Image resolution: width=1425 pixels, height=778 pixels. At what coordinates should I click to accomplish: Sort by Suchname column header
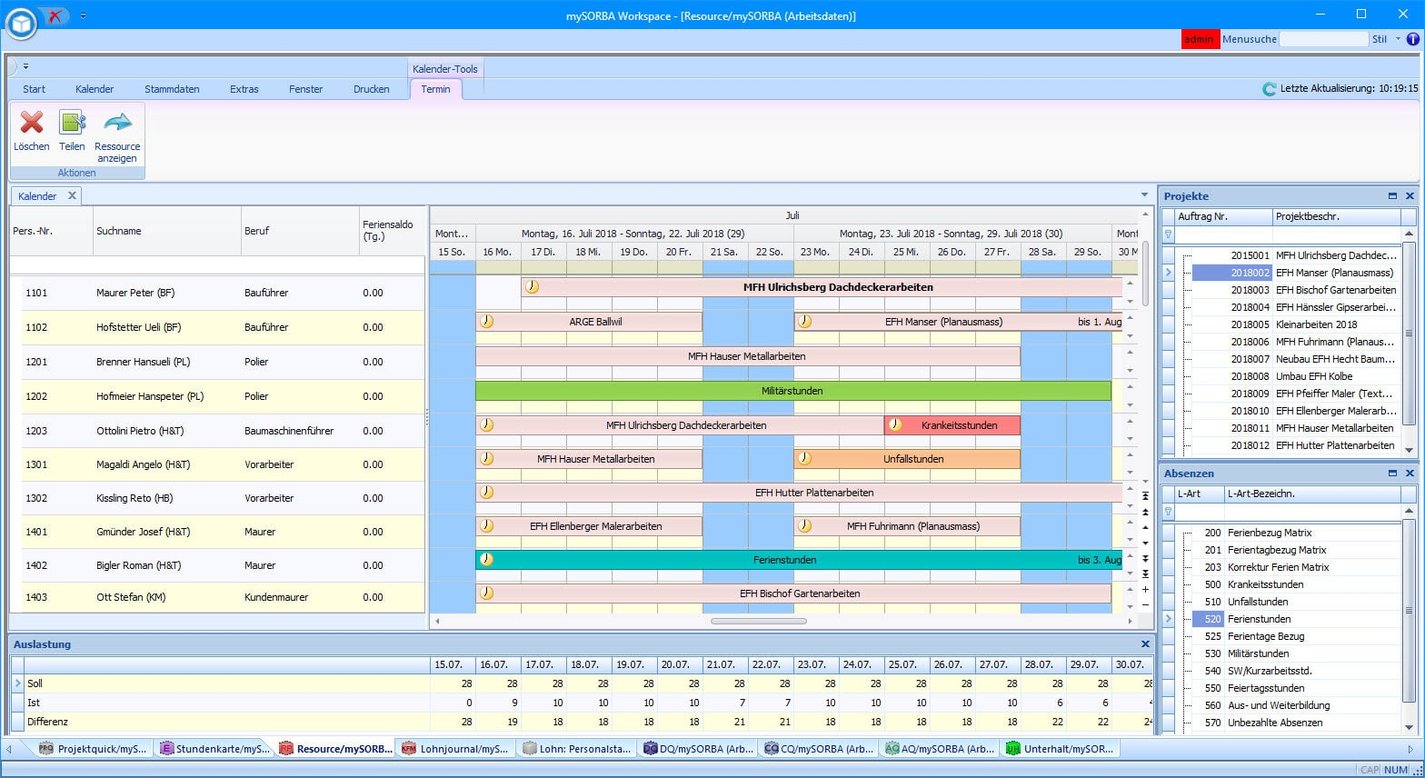[x=167, y=231]
